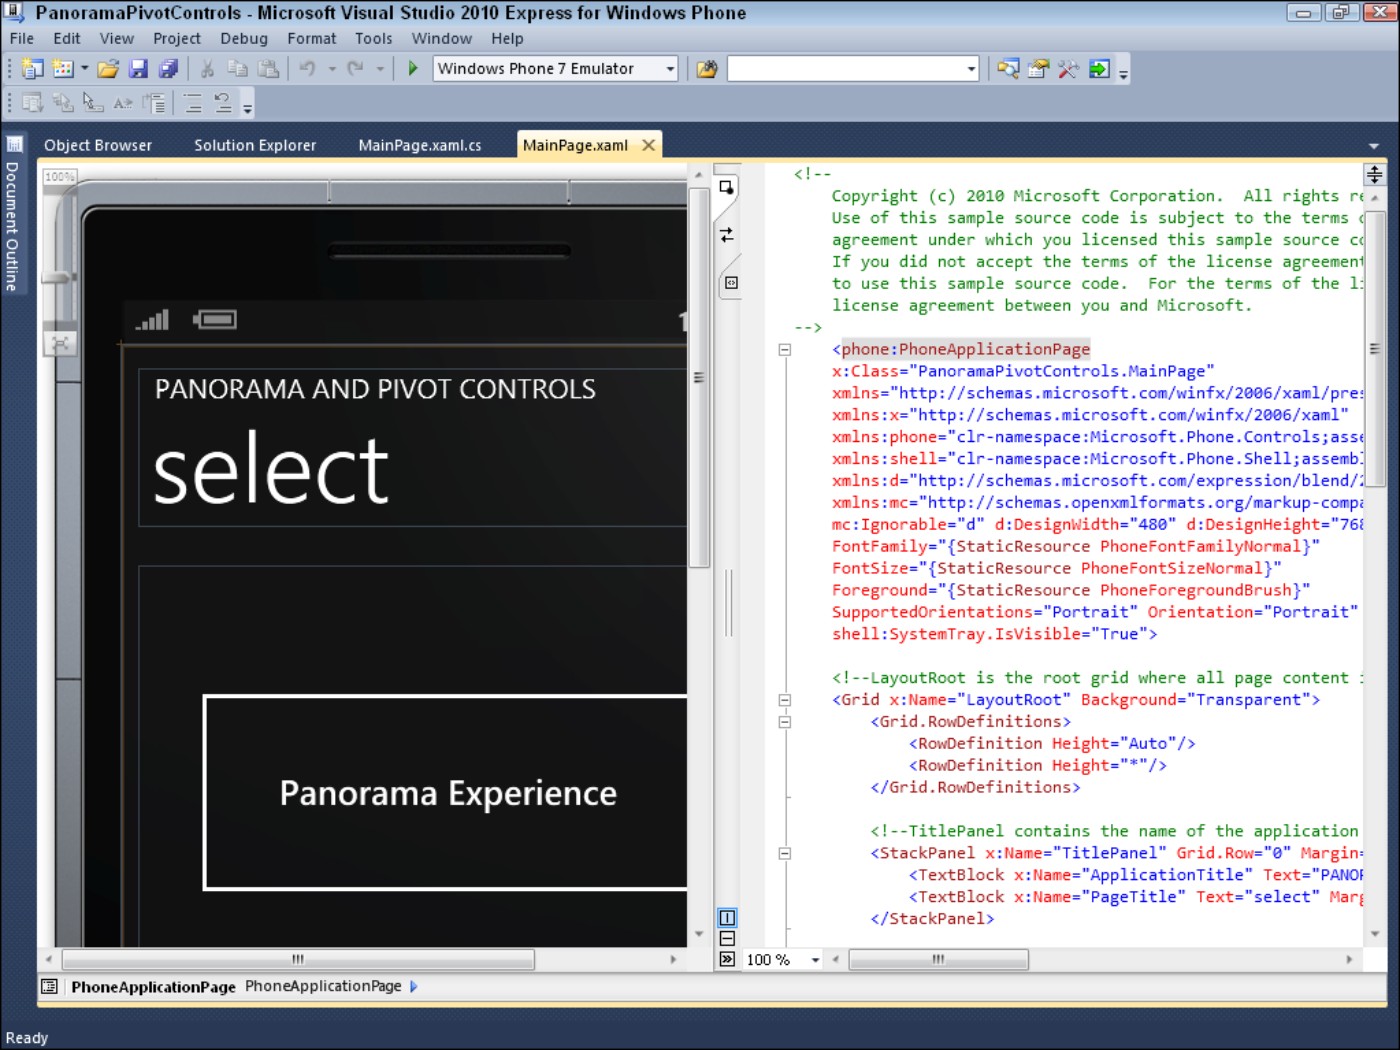Click the Find in Files binoculars icon
Screen dimensions: 1400x1050
pyautogui.click(x=707, y=68)
